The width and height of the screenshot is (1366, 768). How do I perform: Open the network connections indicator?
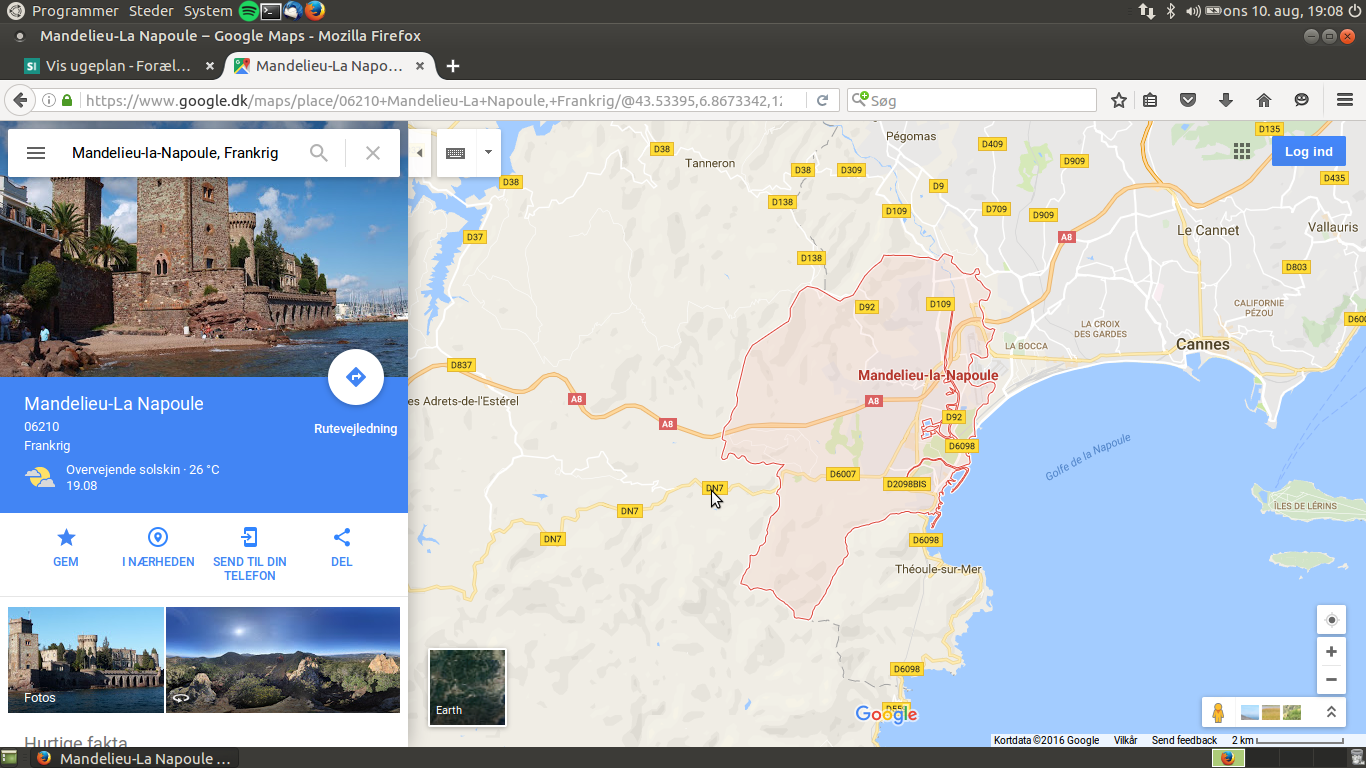pyautogui.click(x=1147, y=11)
